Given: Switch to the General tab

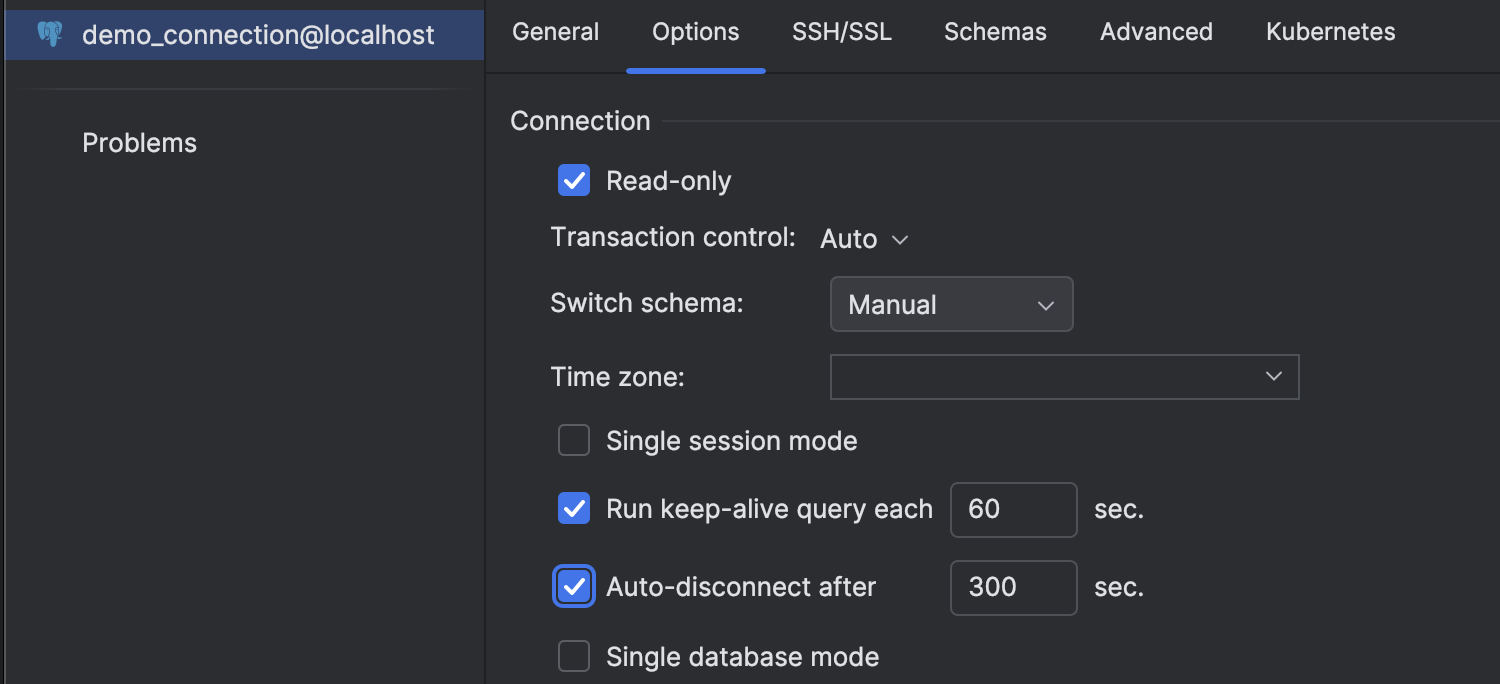Looking at the screenshot, I should 555,32.
